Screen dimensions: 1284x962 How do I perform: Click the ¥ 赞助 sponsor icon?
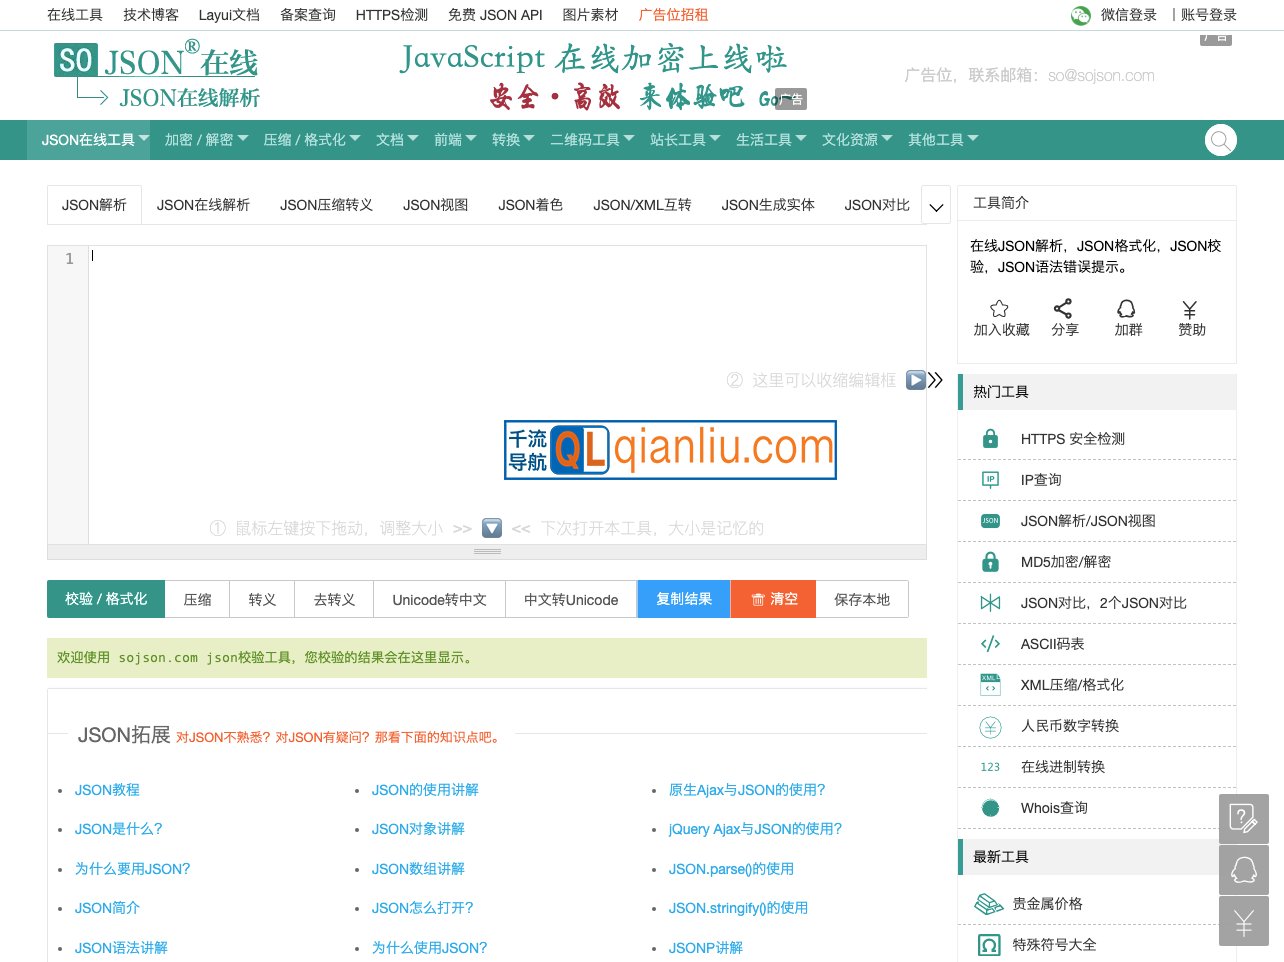coord(1190,308)
